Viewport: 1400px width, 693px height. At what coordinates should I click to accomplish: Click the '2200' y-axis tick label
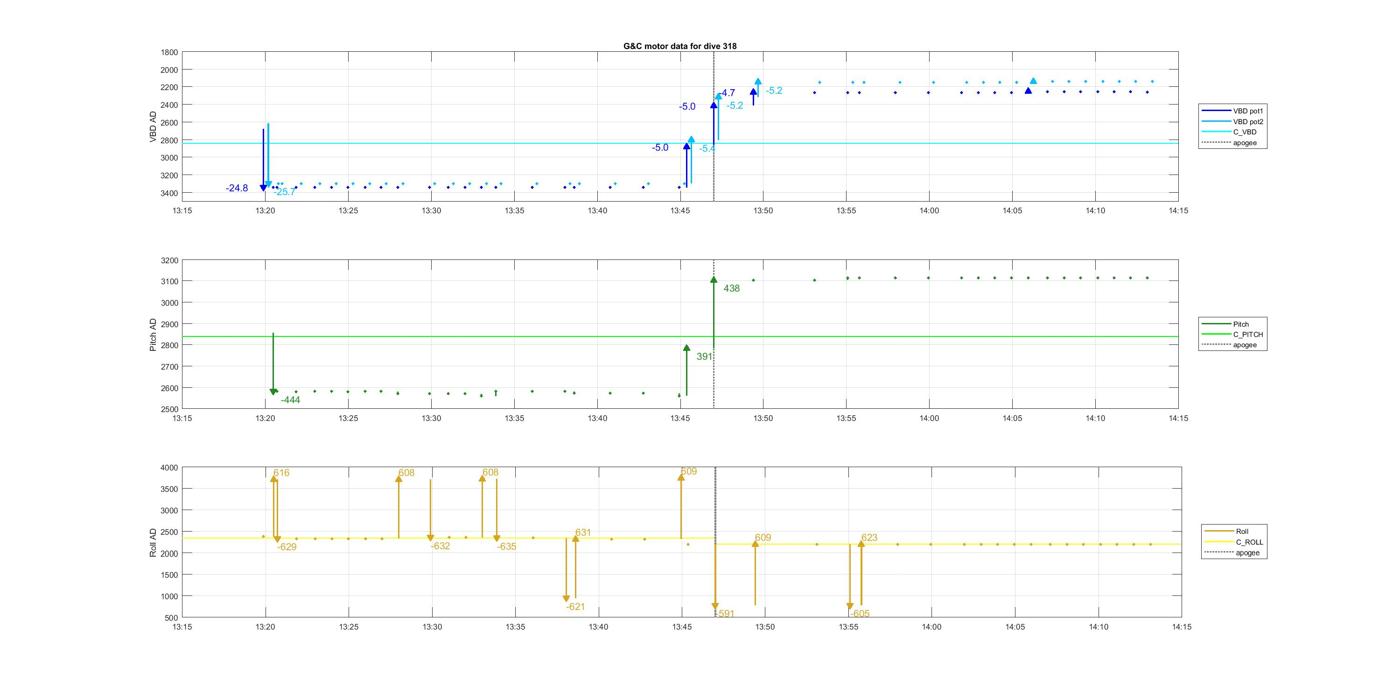coord(169,88)
